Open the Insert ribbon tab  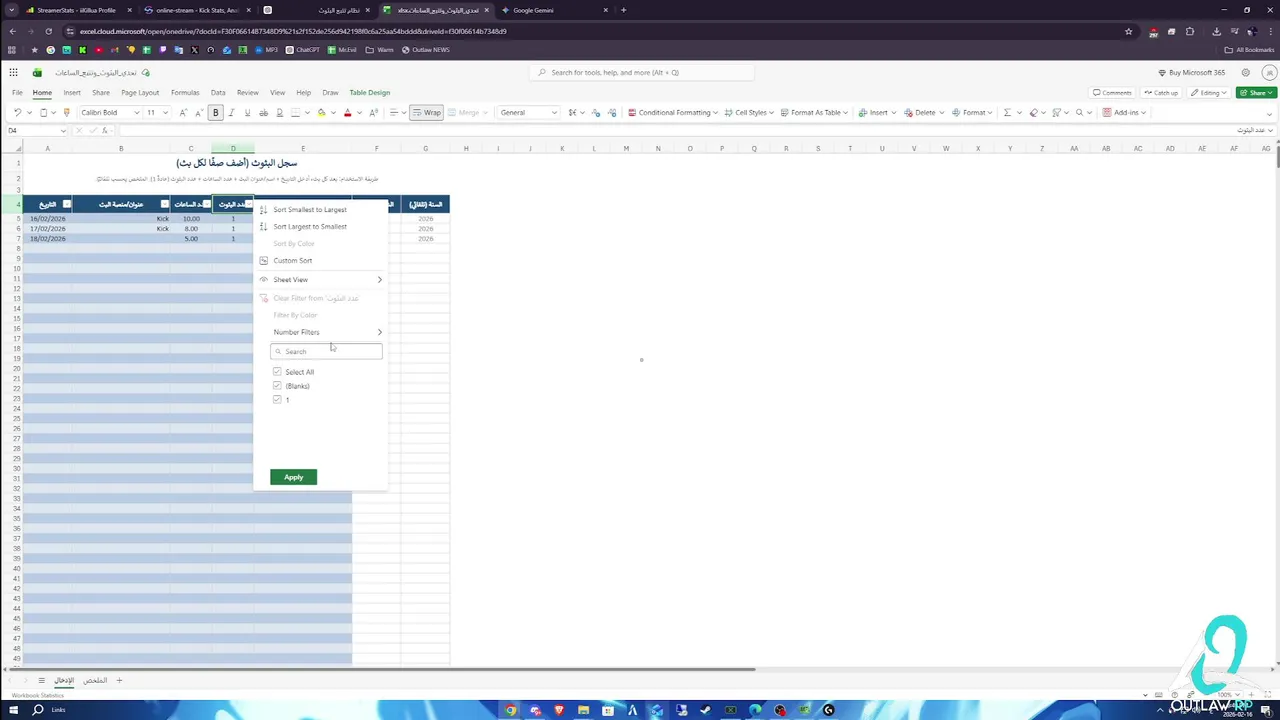tap(72, 92)
